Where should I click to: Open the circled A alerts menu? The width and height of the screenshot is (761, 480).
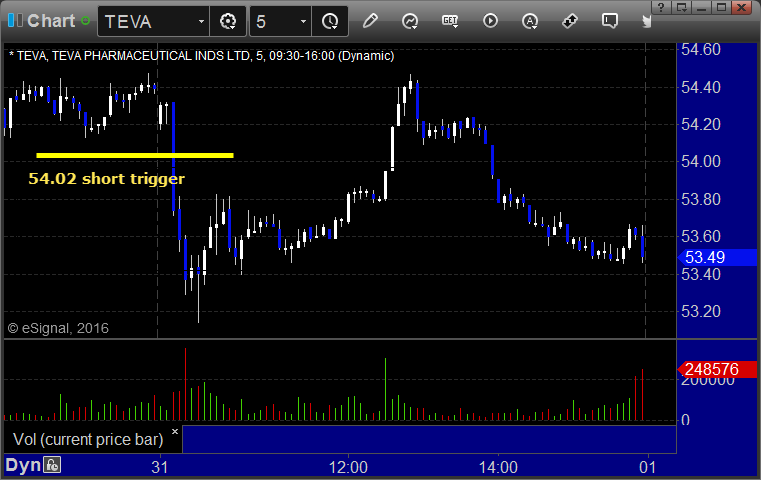[x=530, y=21]
